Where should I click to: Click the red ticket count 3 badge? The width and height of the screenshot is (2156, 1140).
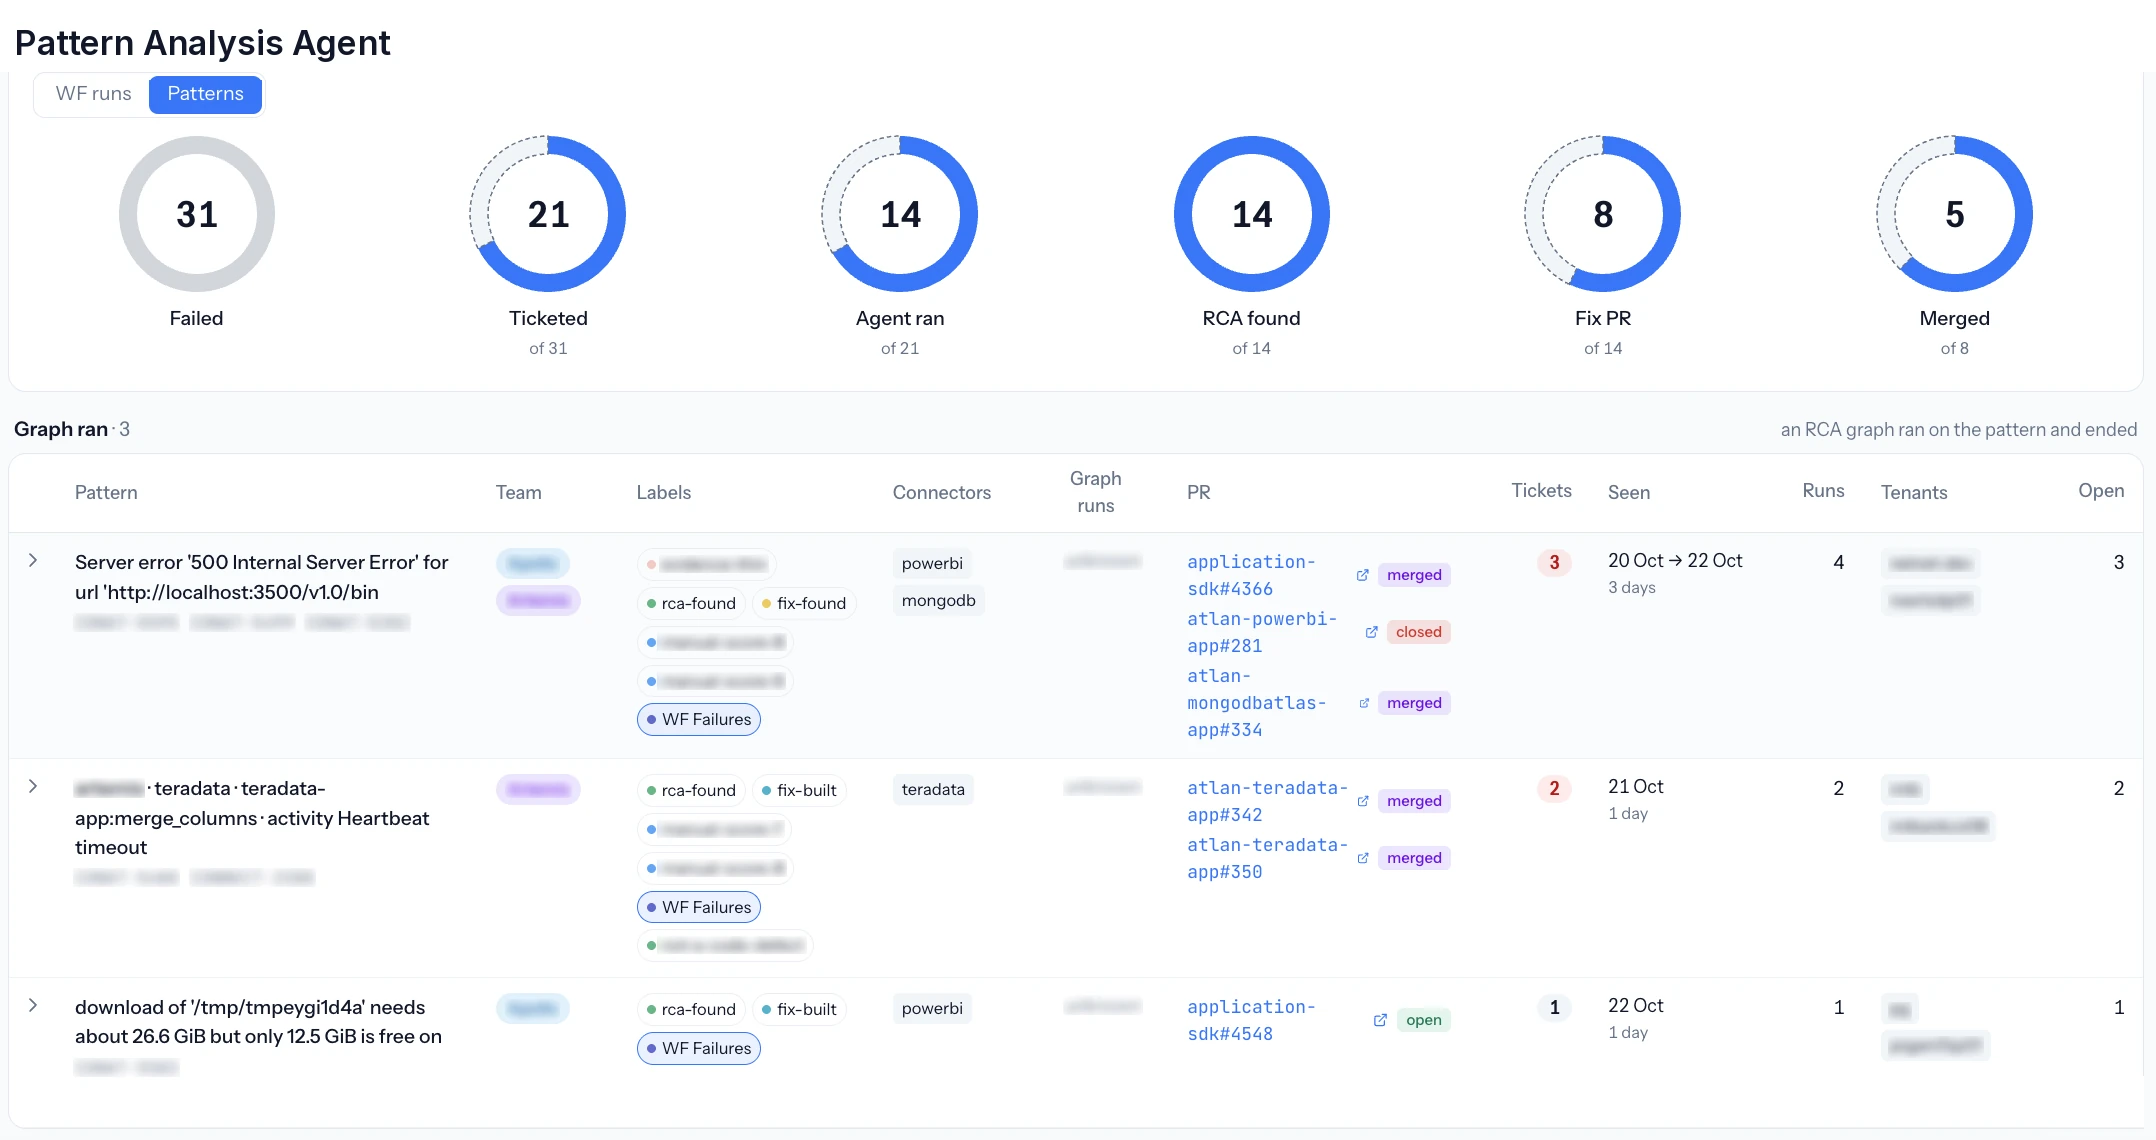click(1554, 562)
